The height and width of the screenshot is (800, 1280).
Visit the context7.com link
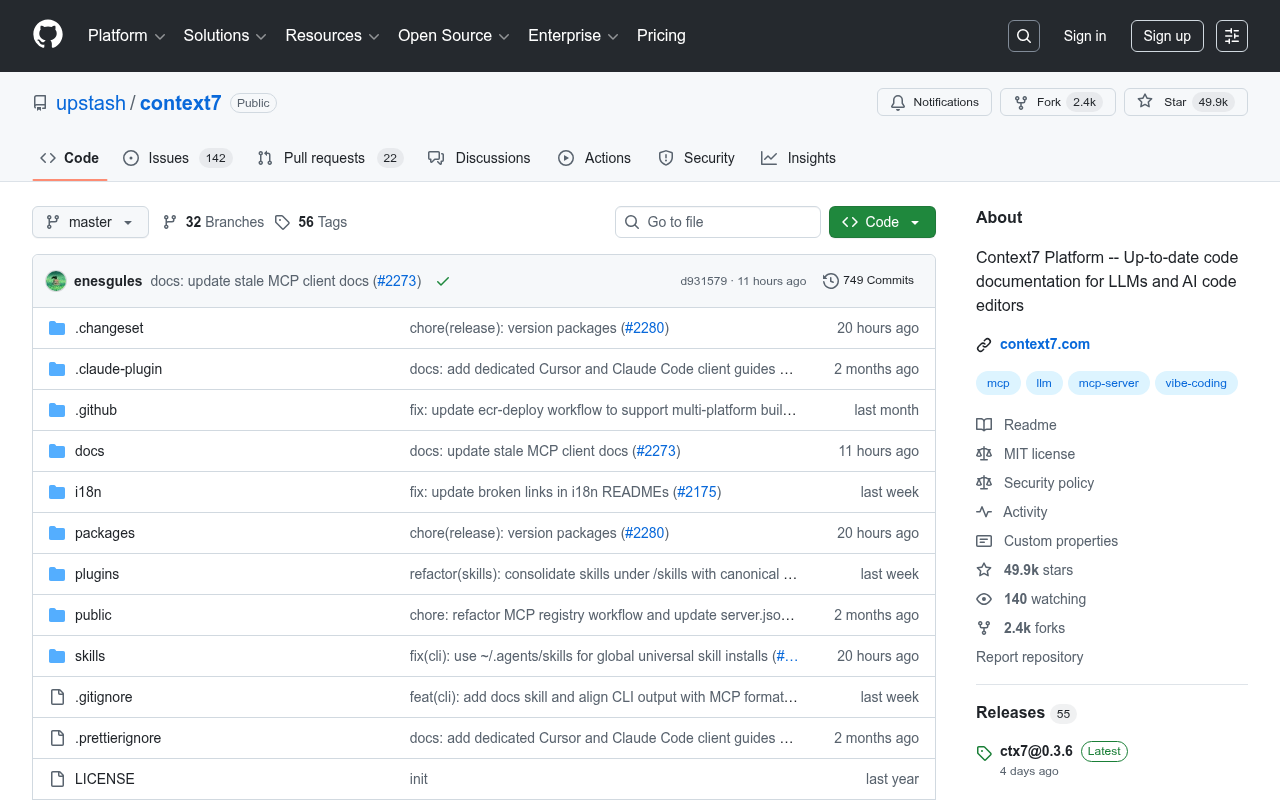coord(1044,343)
